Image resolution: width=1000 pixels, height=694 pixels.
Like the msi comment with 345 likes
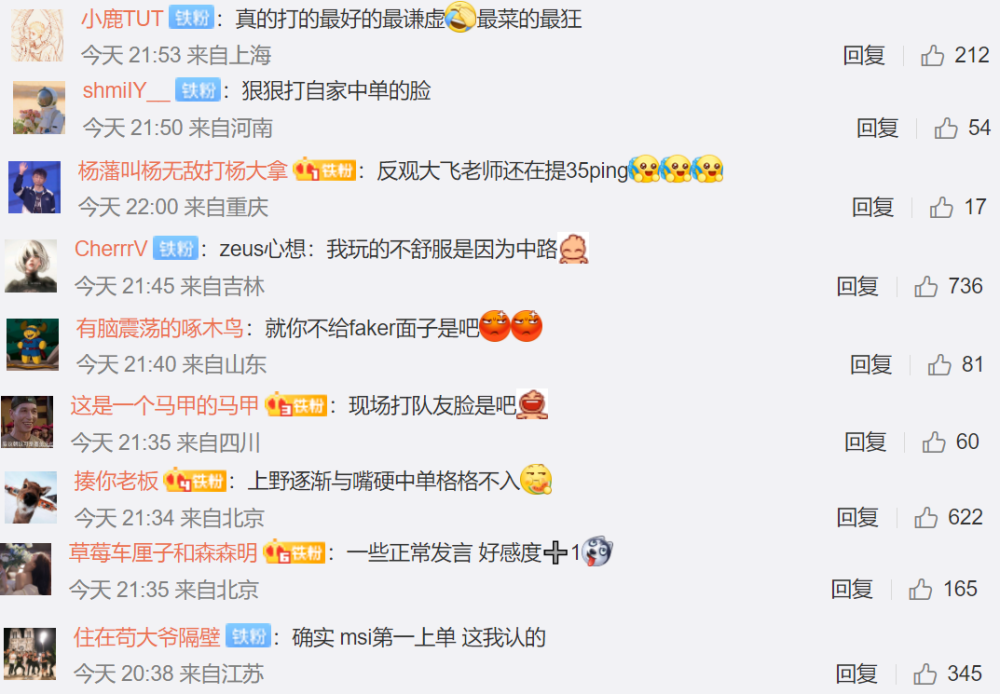925,674
